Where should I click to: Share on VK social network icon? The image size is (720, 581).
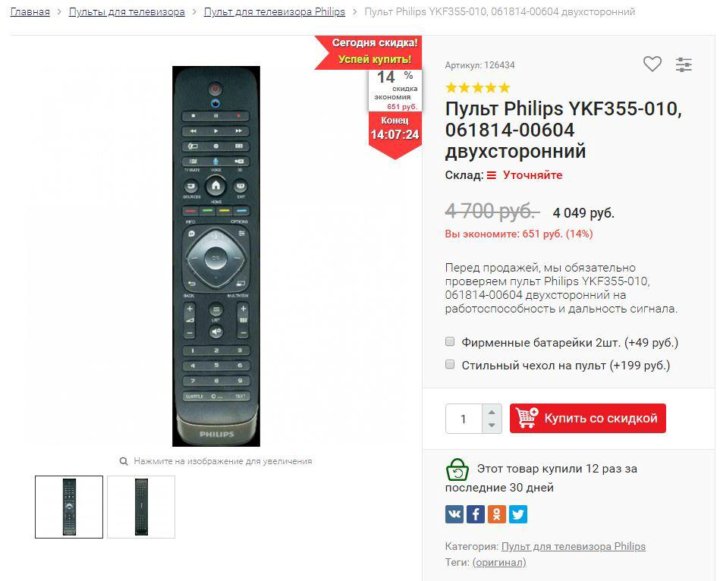[454, 514]
